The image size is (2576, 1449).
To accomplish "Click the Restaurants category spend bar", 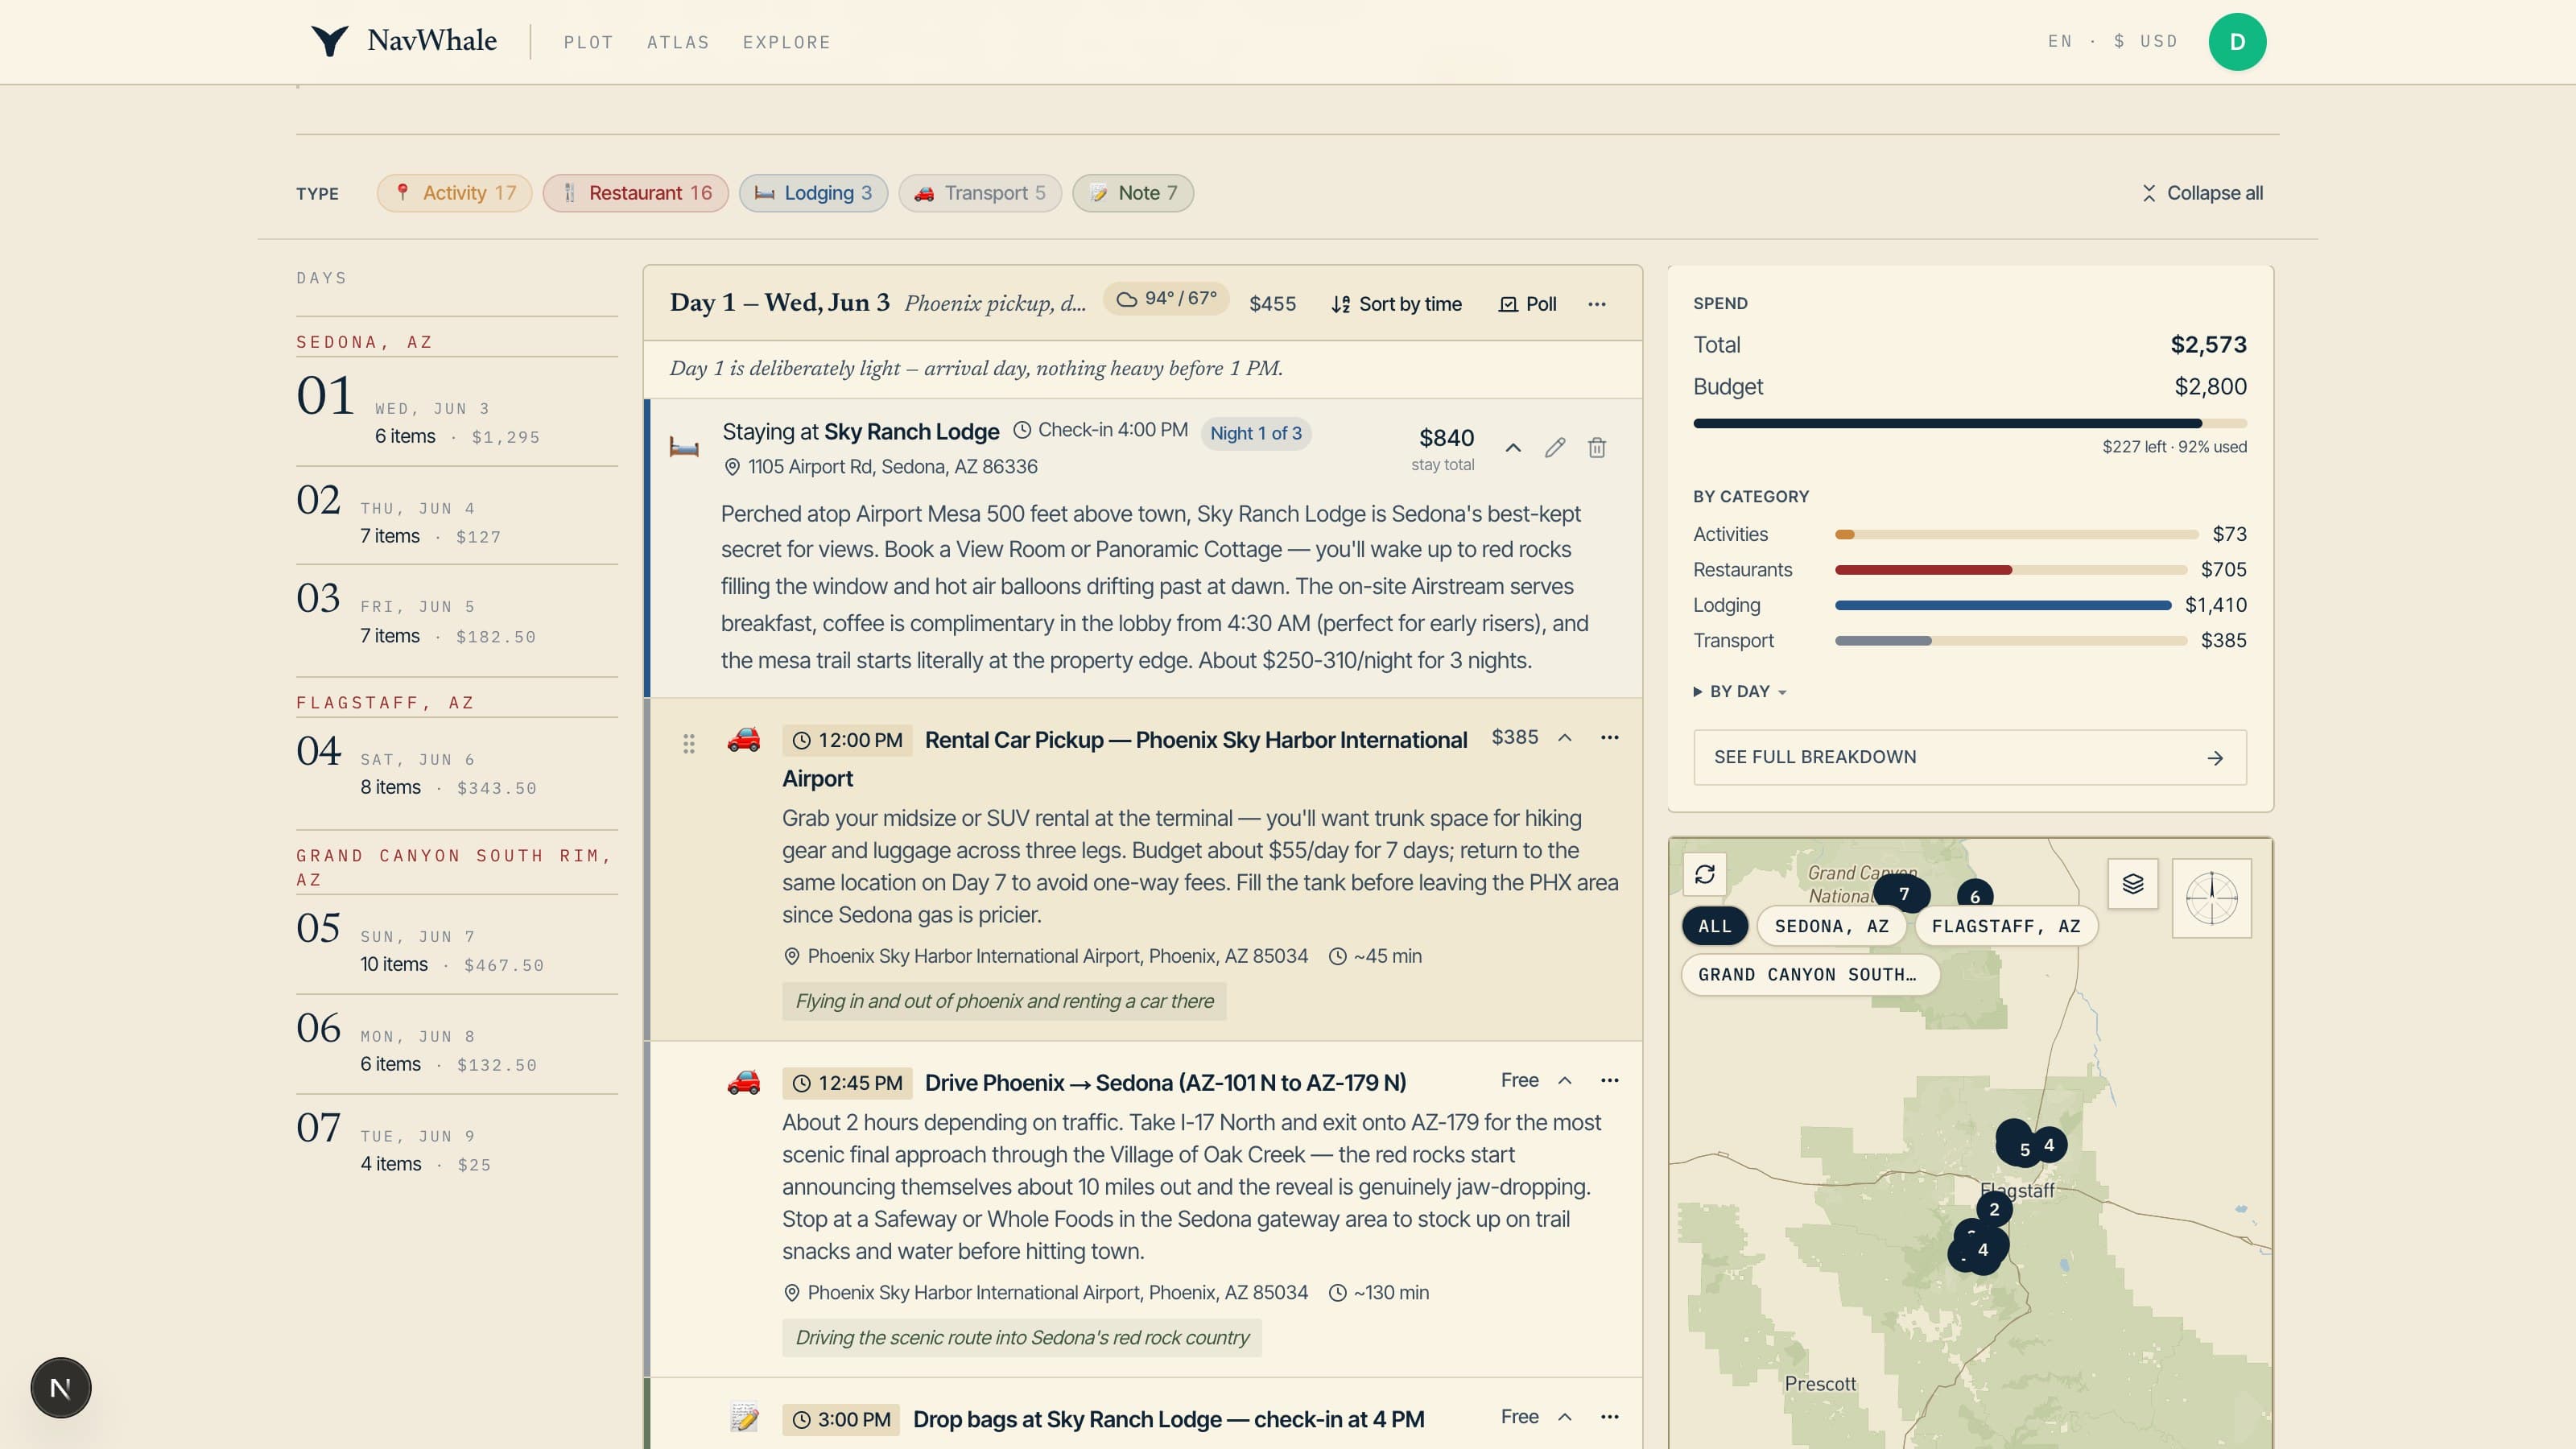I will click(x=2011, y=570).
